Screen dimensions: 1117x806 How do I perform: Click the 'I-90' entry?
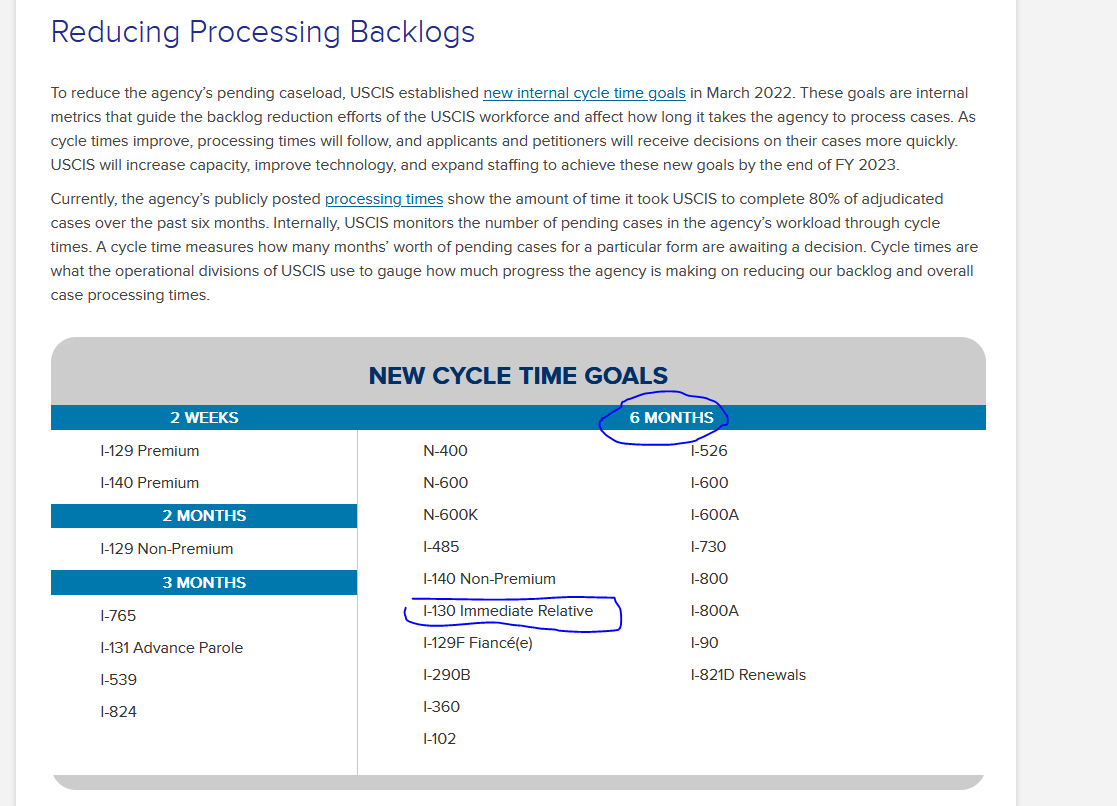click(705, 644)
